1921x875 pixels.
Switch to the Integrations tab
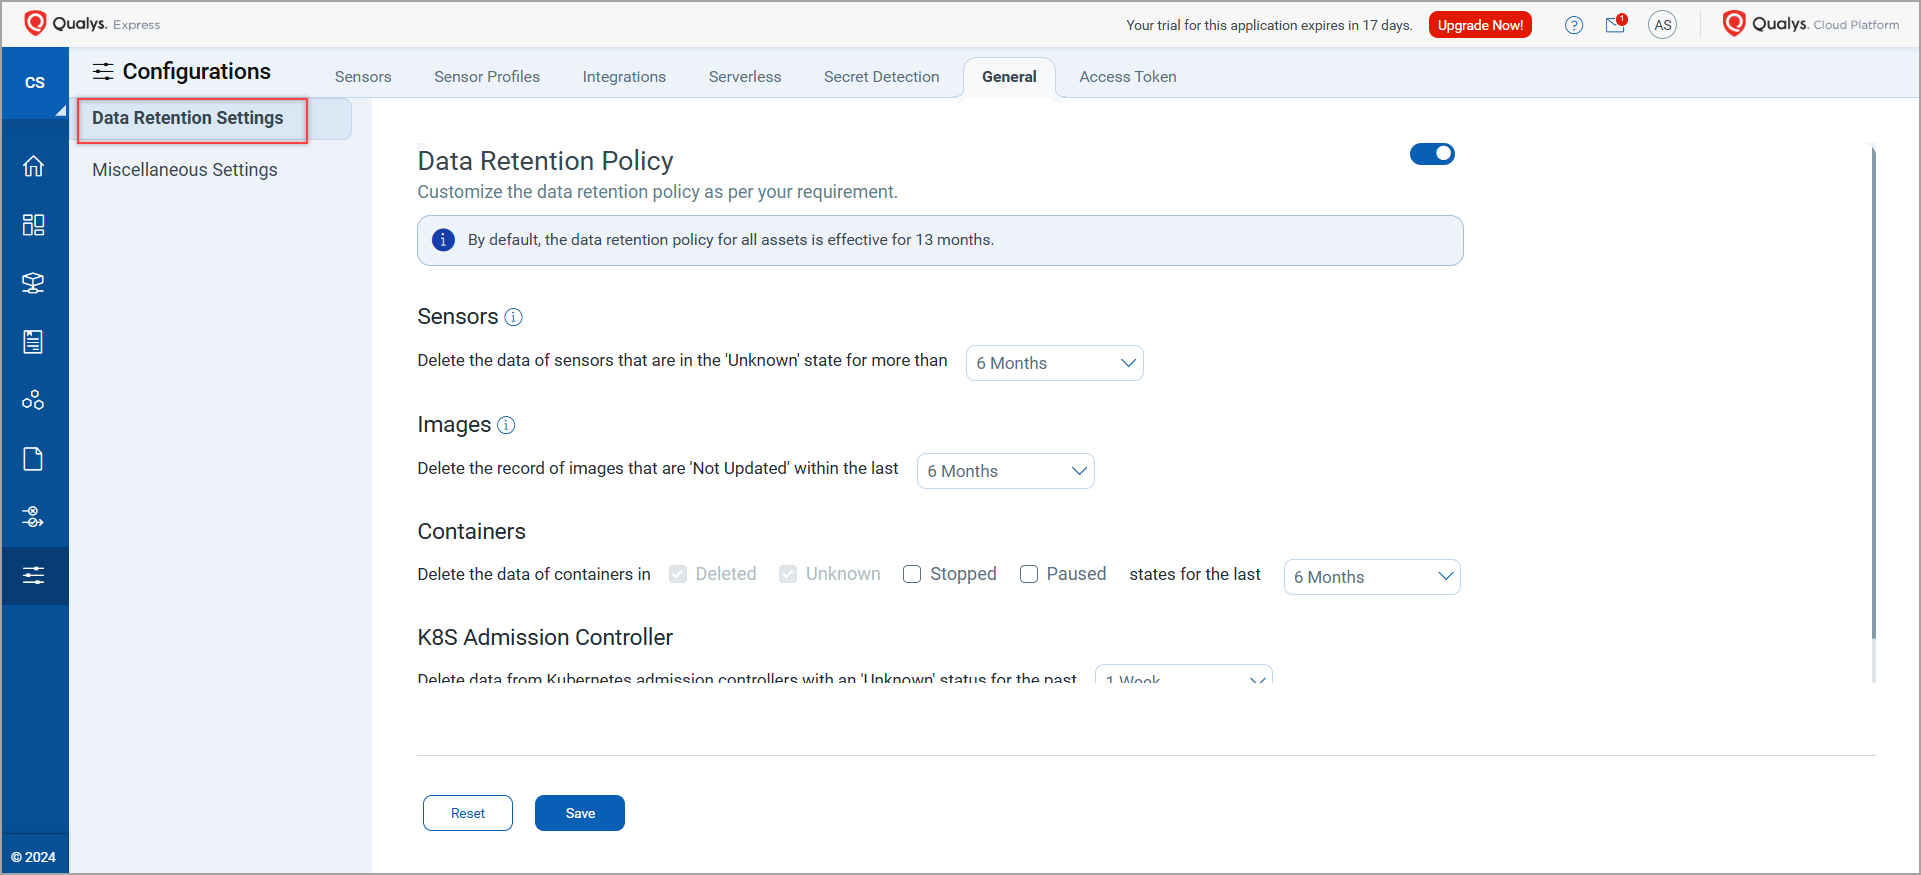(624, 77)
